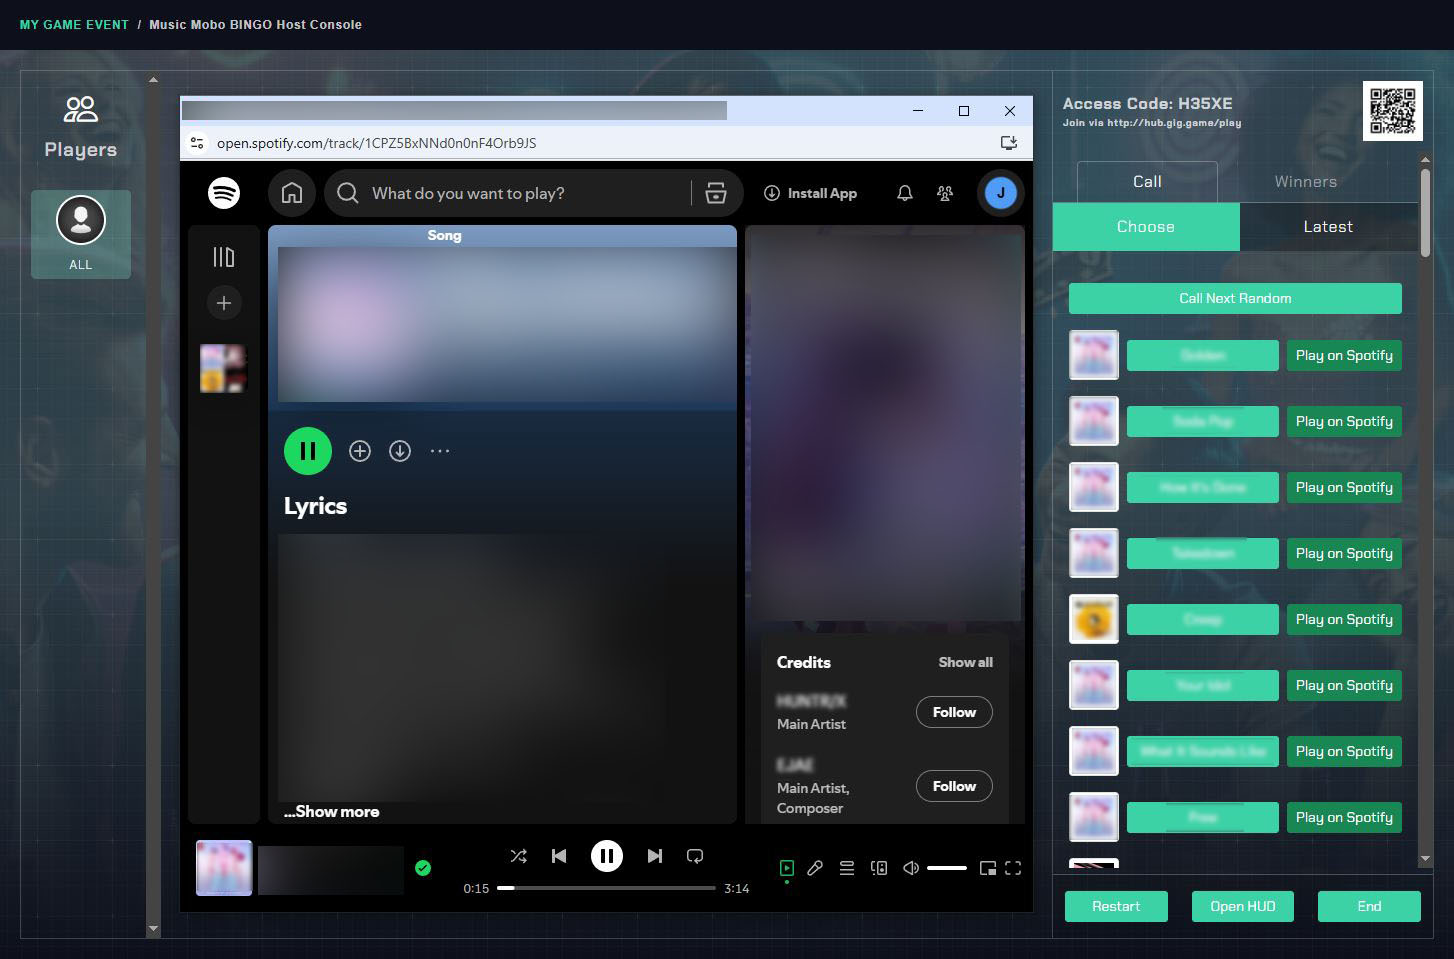Viewport: 1454px width, 959px height.
Task: Open the play queue icon
Action: (x=847, y=868)
